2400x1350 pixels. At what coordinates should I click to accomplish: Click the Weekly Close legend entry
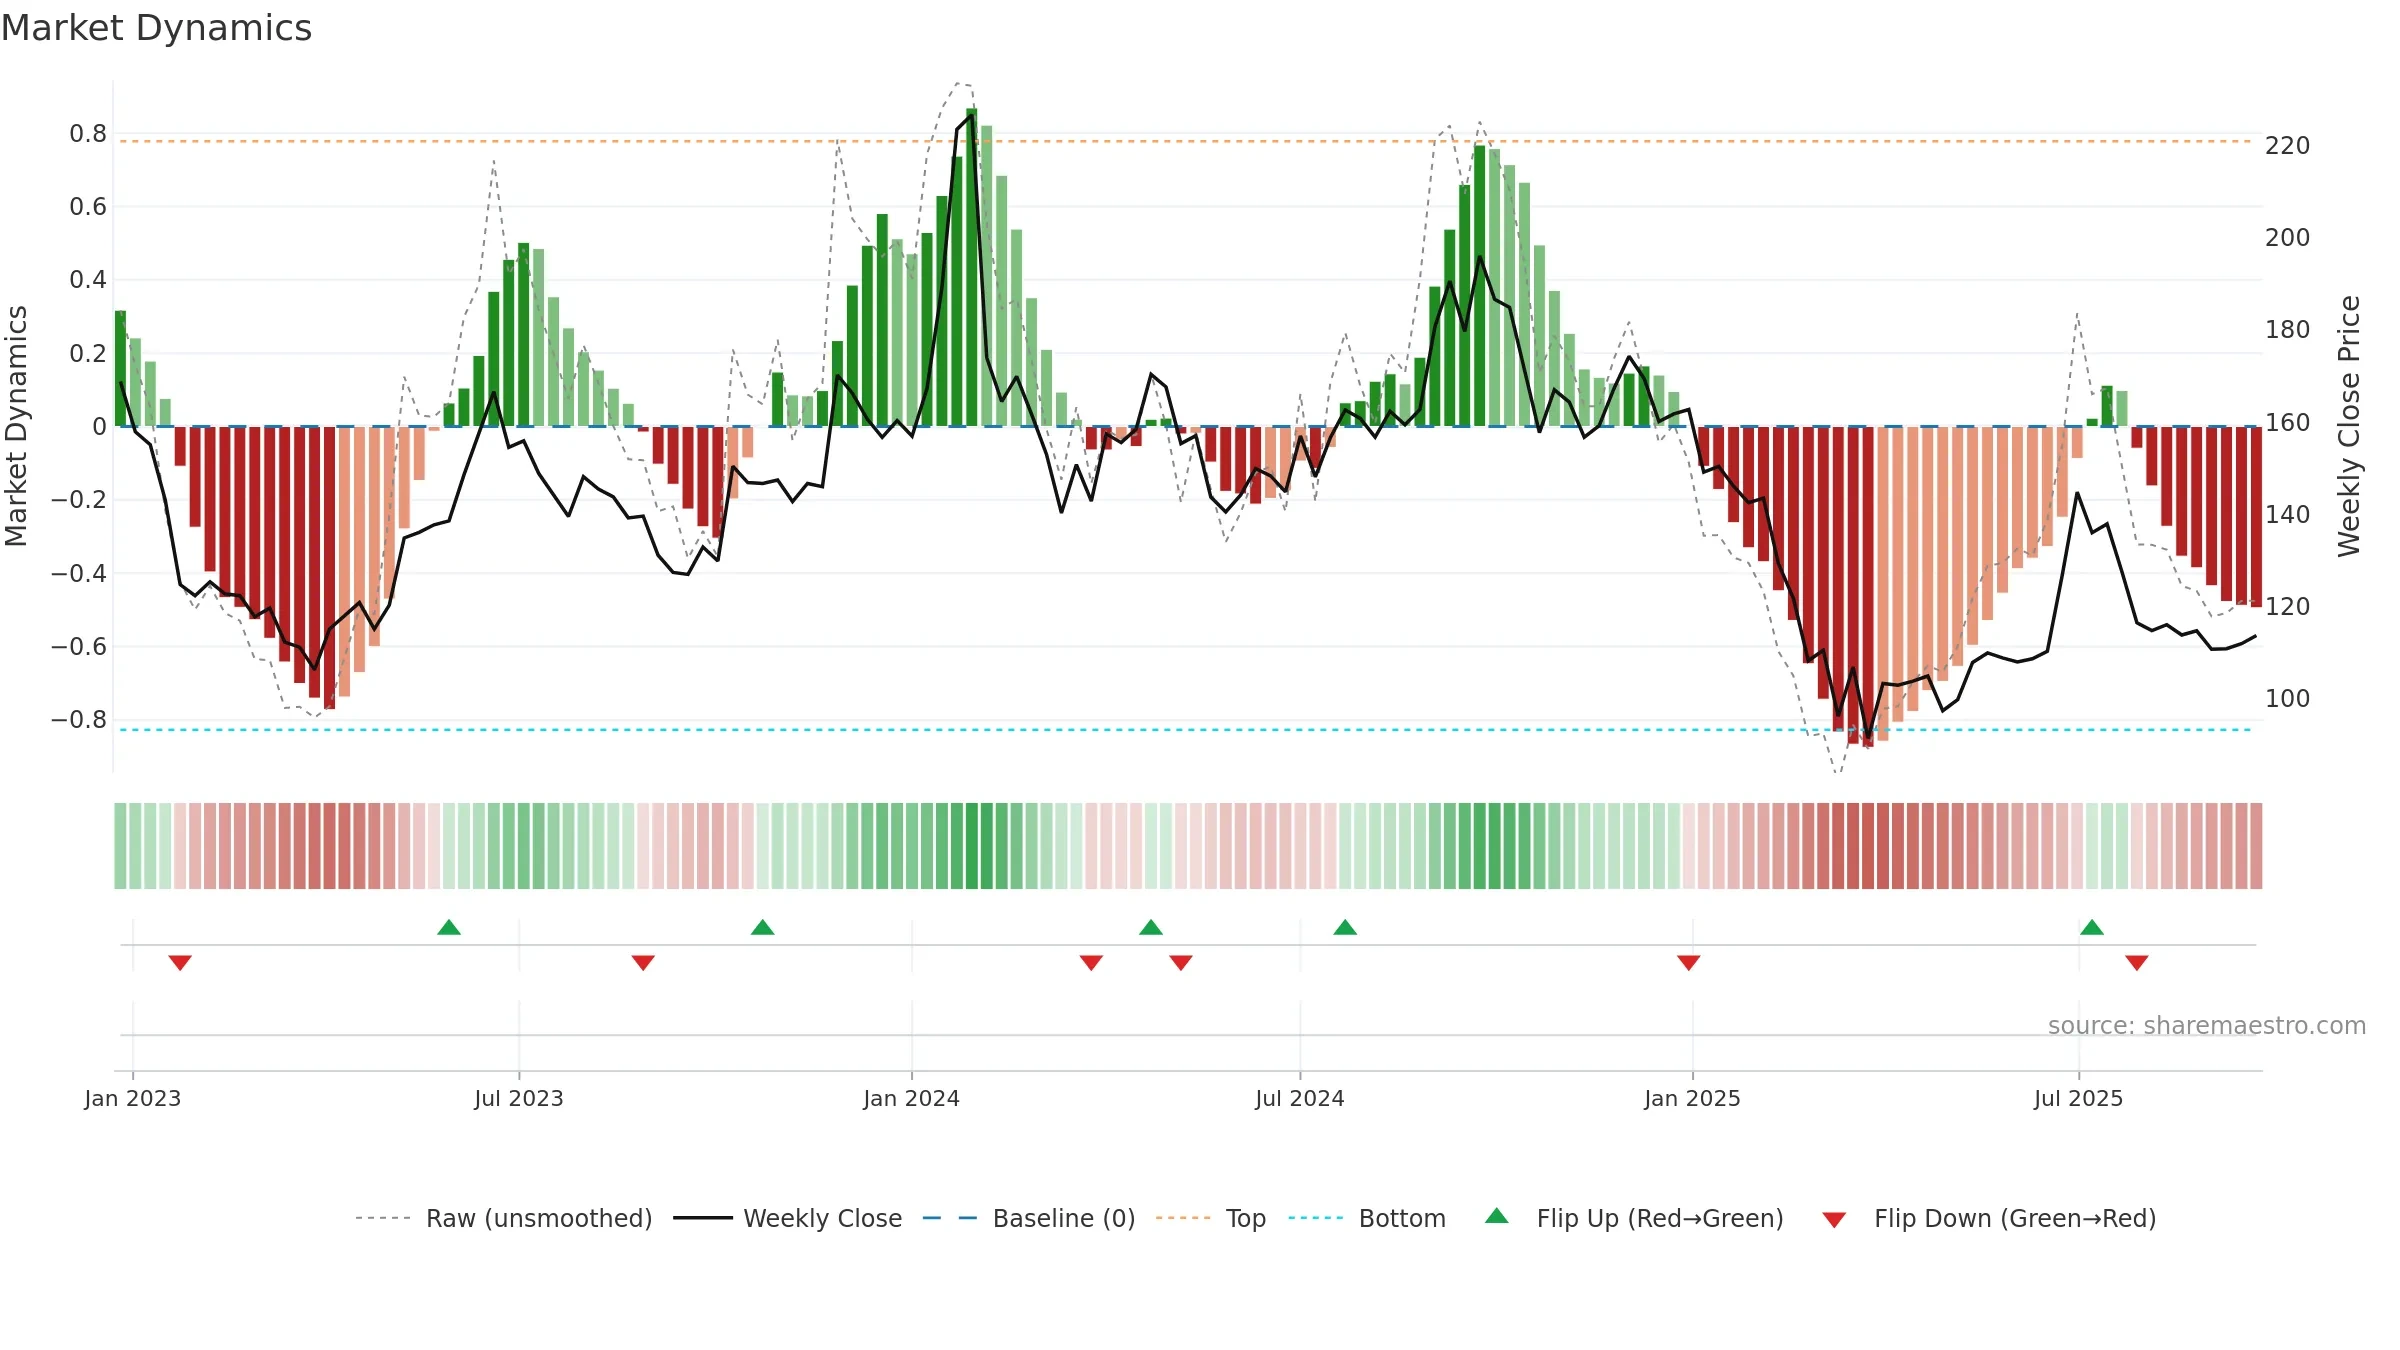(788, 1218)
